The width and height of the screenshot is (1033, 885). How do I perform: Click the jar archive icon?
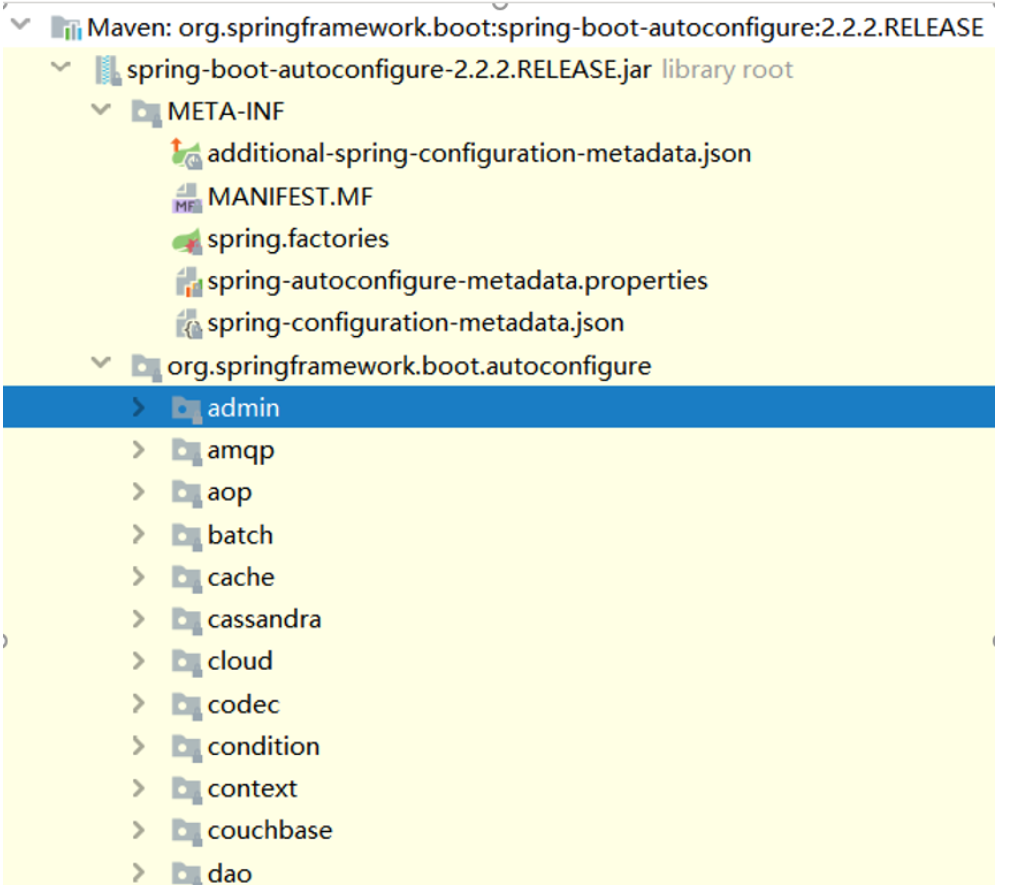tap(107, 70)
